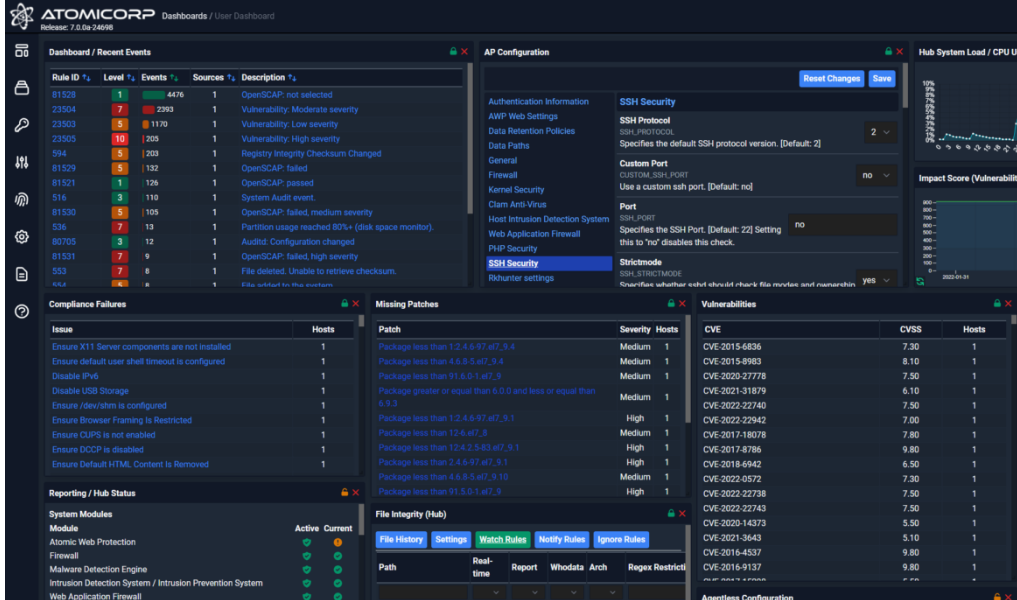Change the Strictmode dropdown value

click(x=876, y=280)
